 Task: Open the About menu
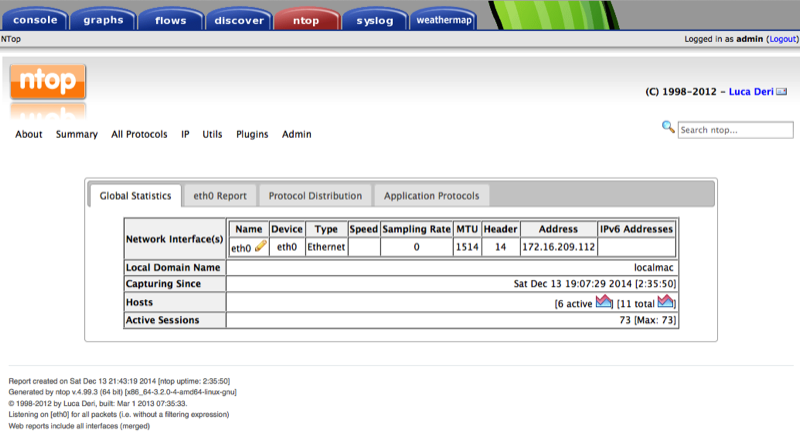29,134
